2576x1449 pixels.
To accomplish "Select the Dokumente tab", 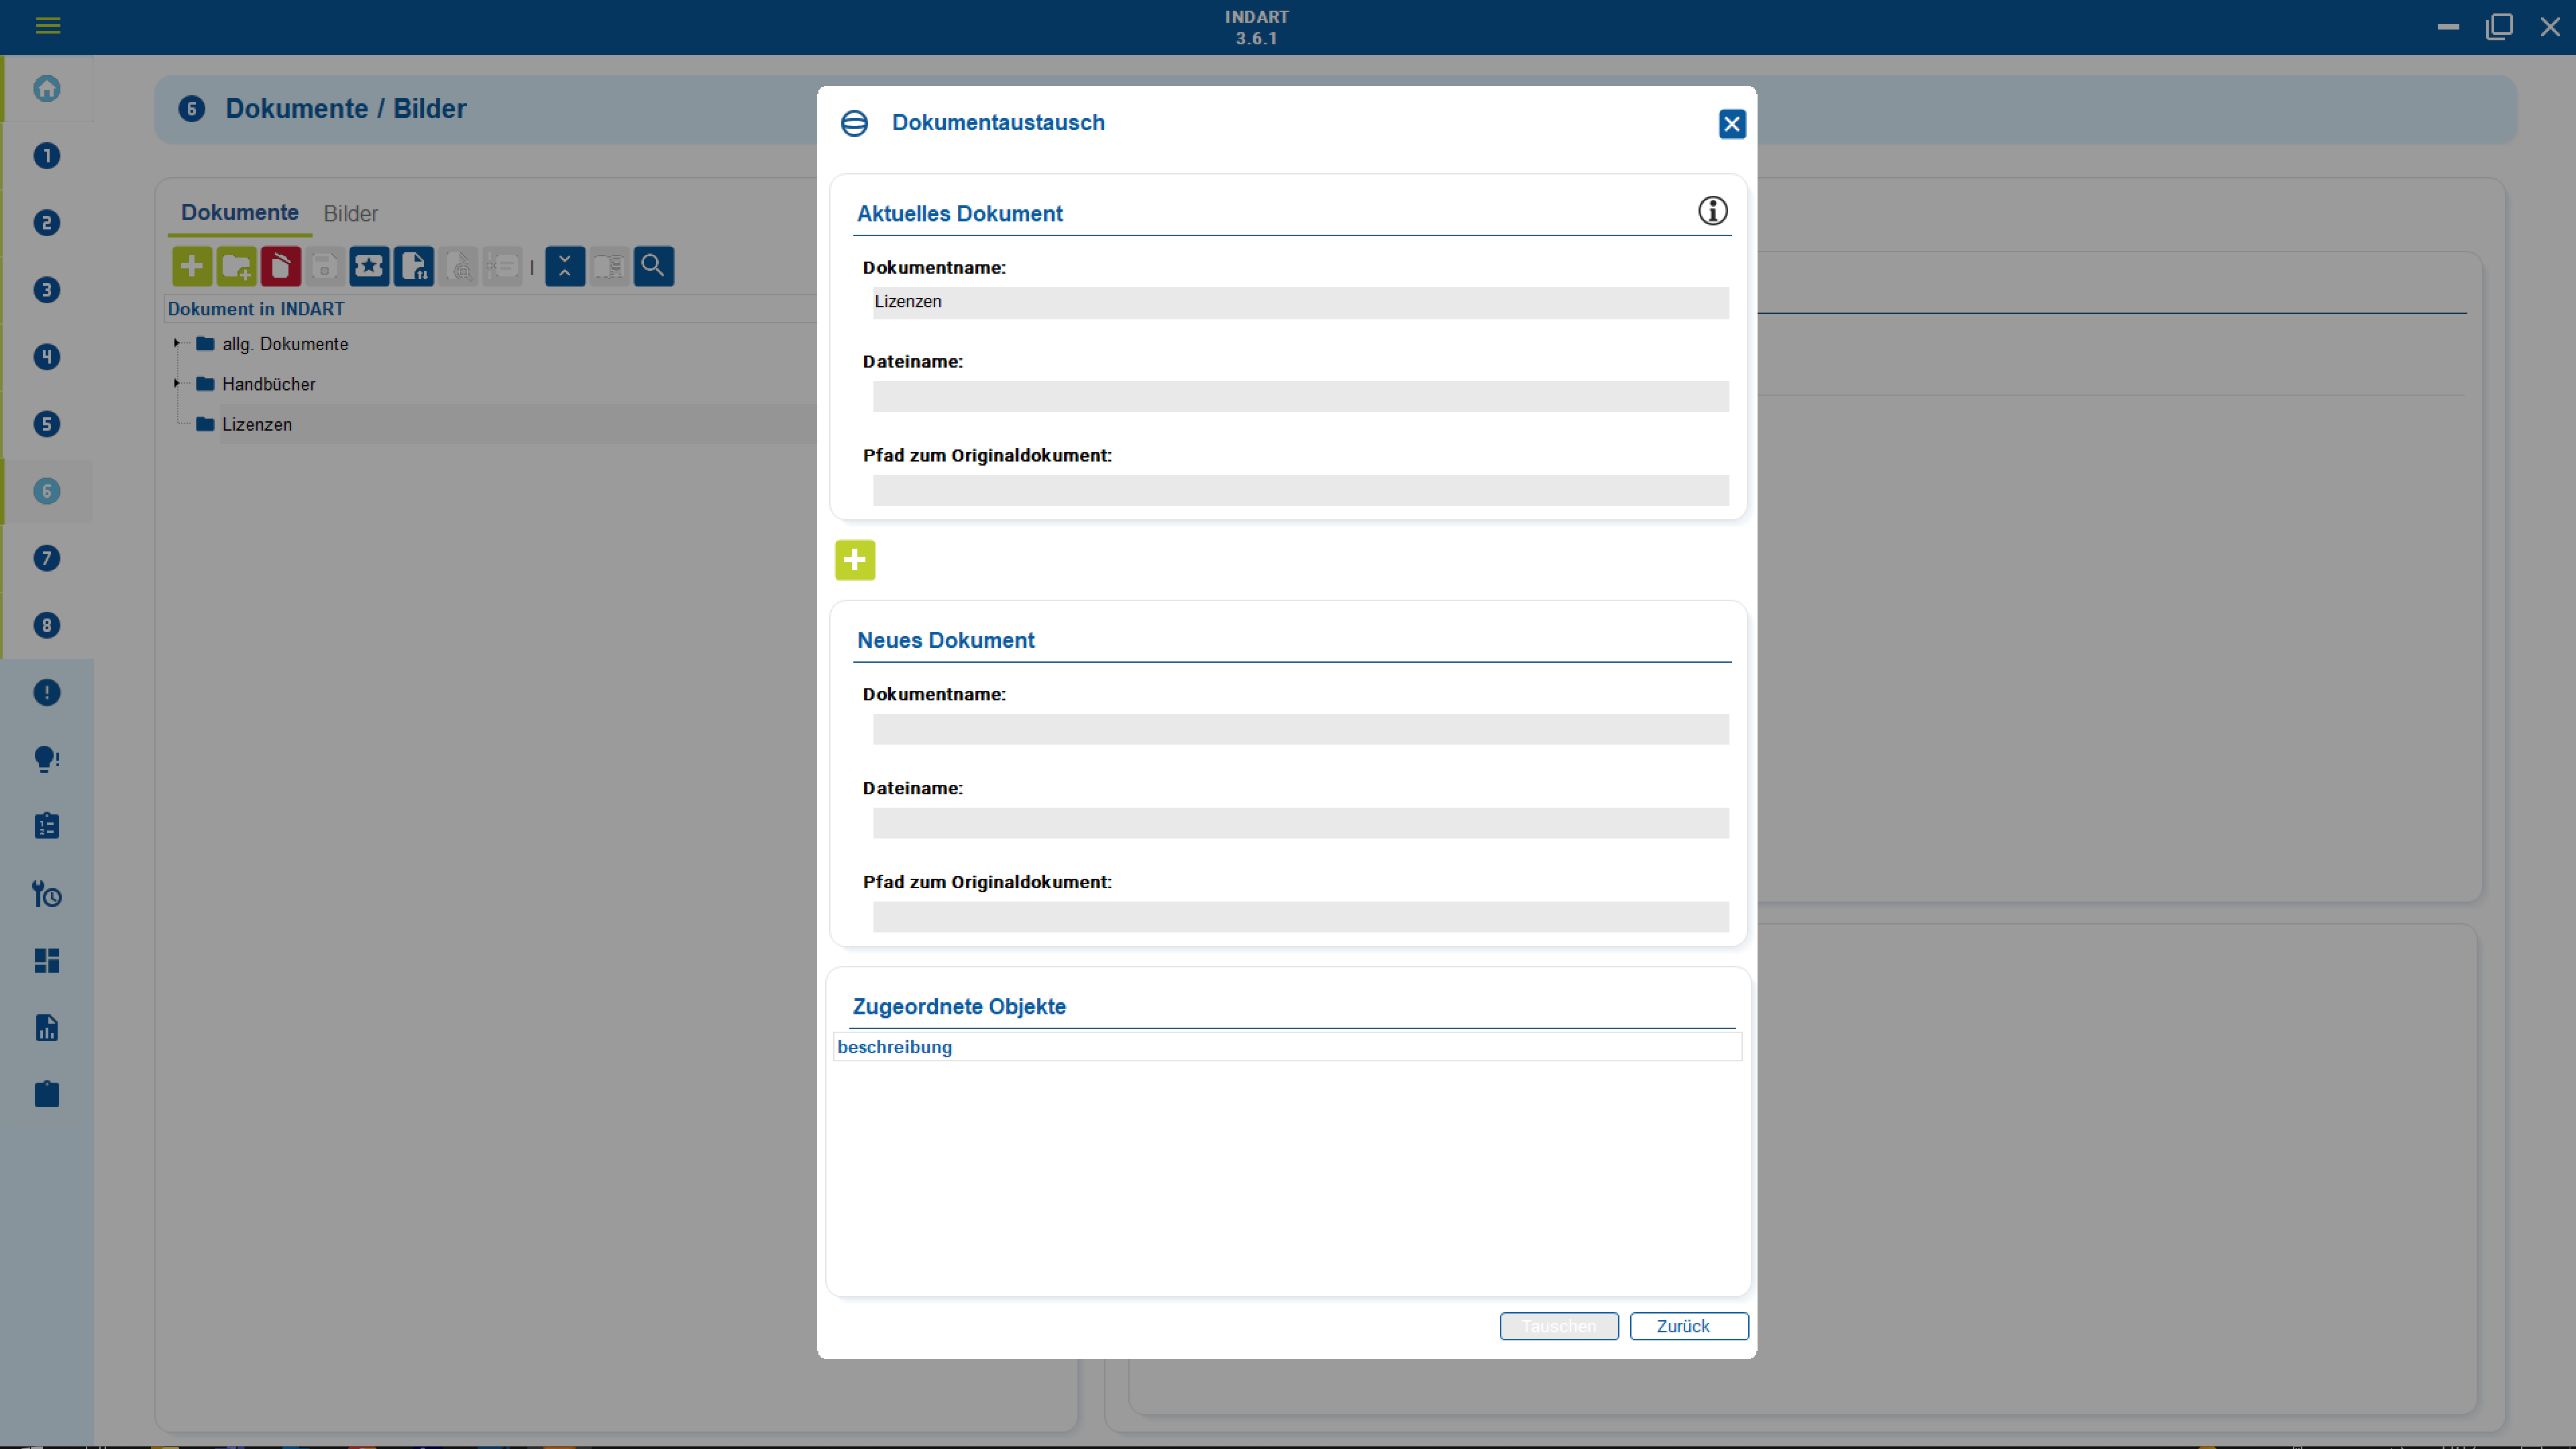I will (x=239, y=213).
